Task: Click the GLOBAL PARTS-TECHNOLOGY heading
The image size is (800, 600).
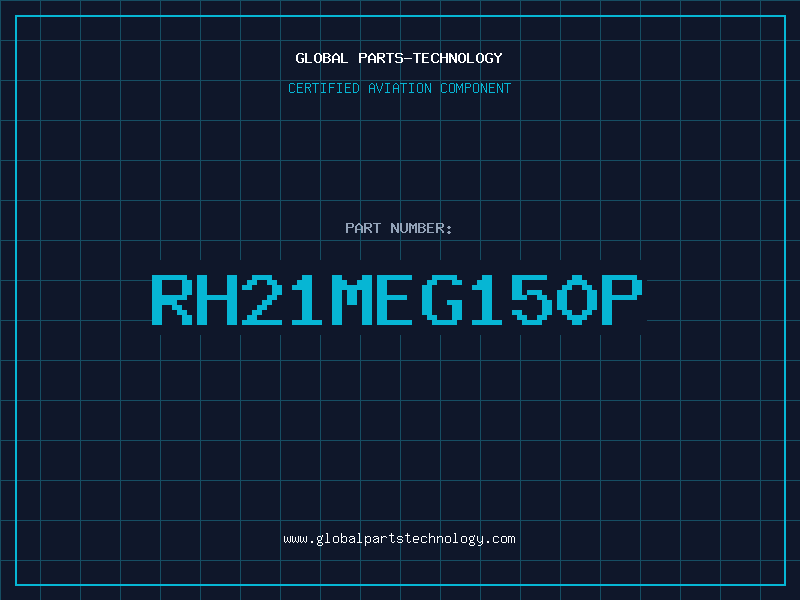Action: click(399, 58)
